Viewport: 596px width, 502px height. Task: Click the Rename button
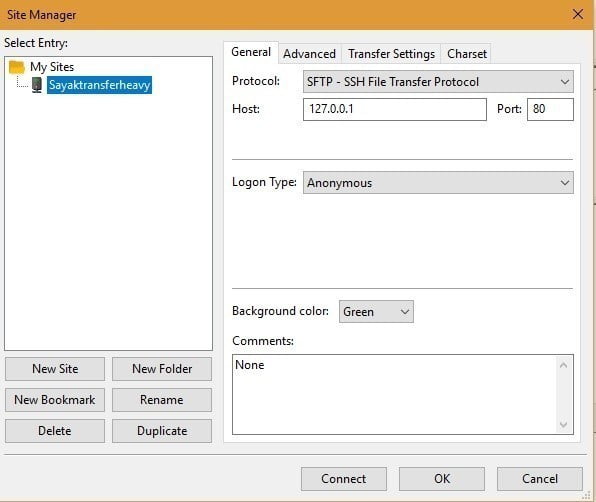pyautogui.click(x=162, y=400)
